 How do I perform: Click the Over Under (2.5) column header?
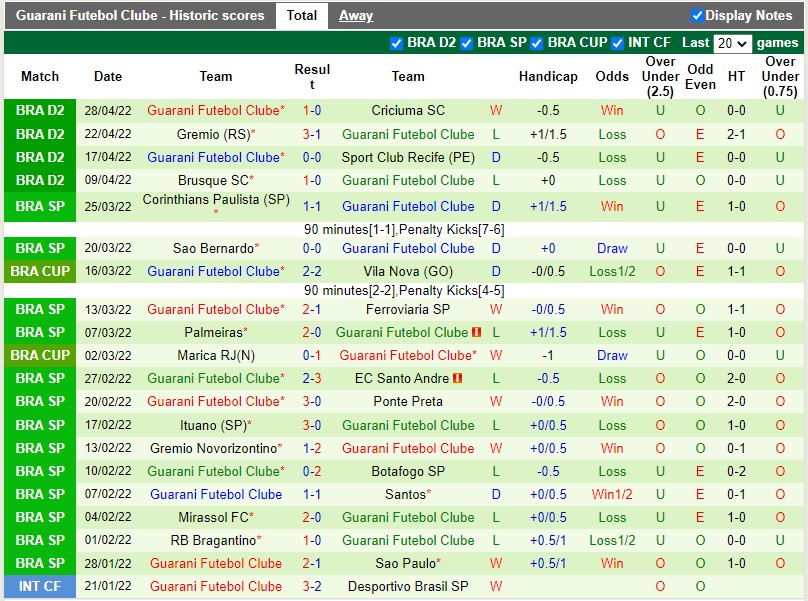660,76
